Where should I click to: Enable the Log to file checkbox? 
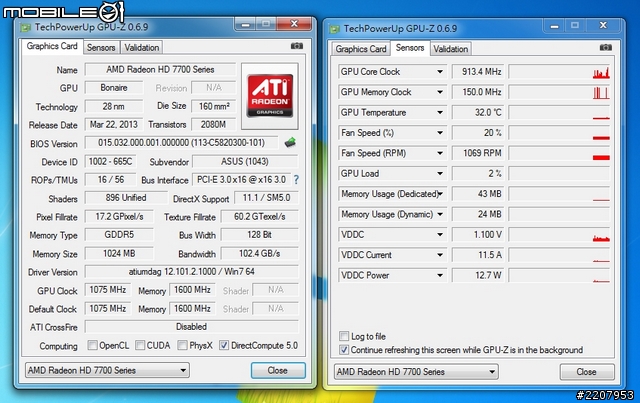344,336
